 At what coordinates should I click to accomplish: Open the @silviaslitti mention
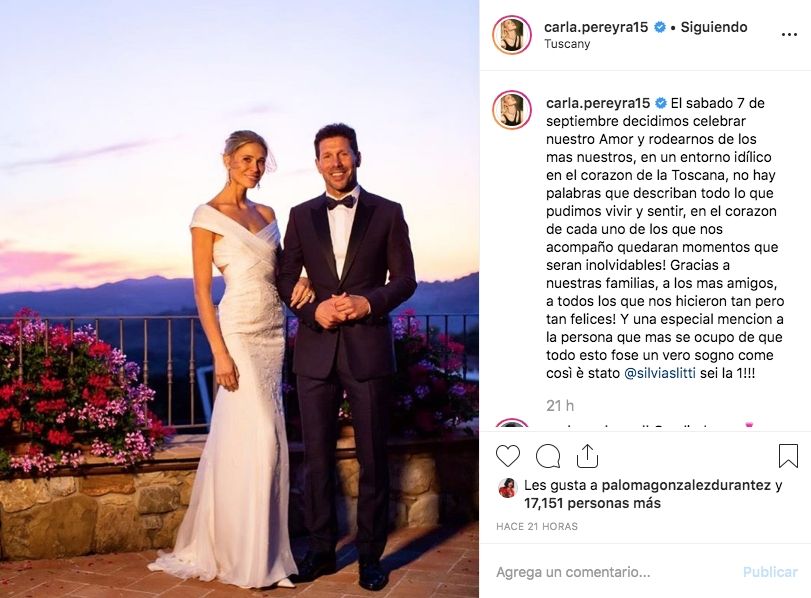tap(660, 373)
